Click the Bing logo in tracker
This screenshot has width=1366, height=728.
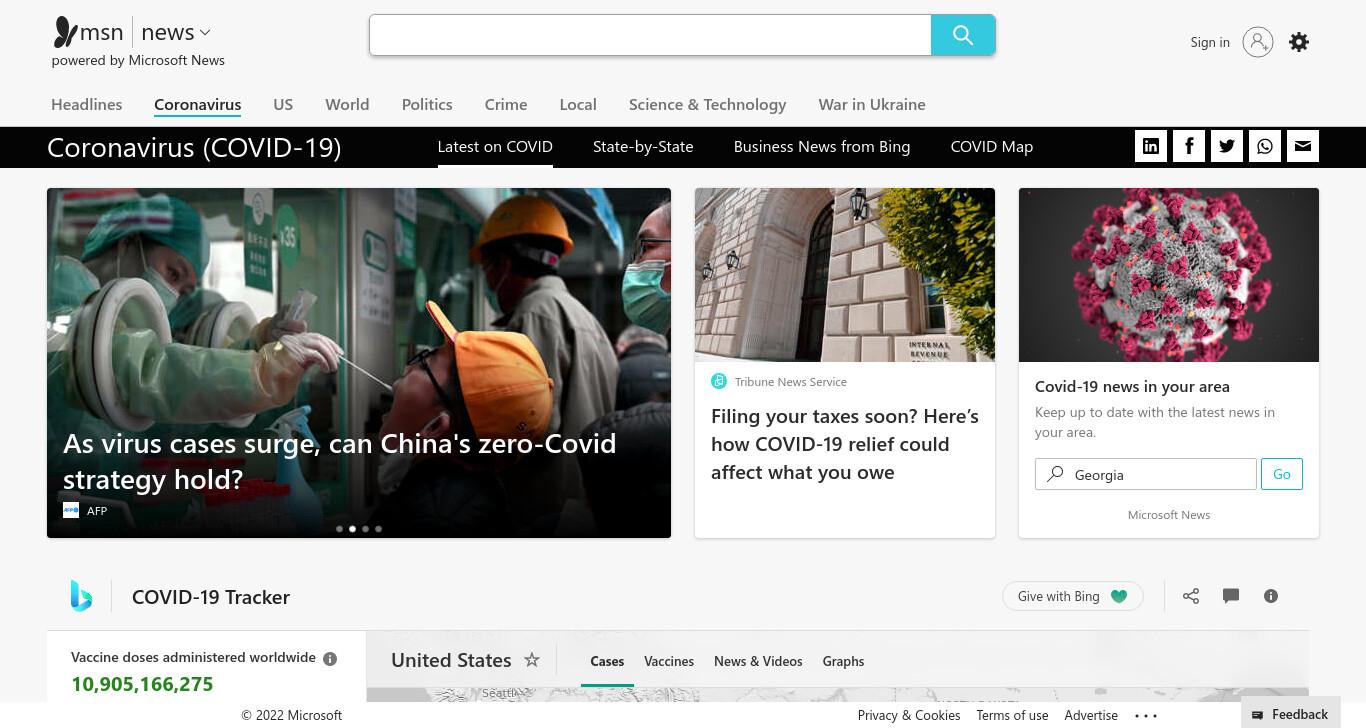coord(81,596)
